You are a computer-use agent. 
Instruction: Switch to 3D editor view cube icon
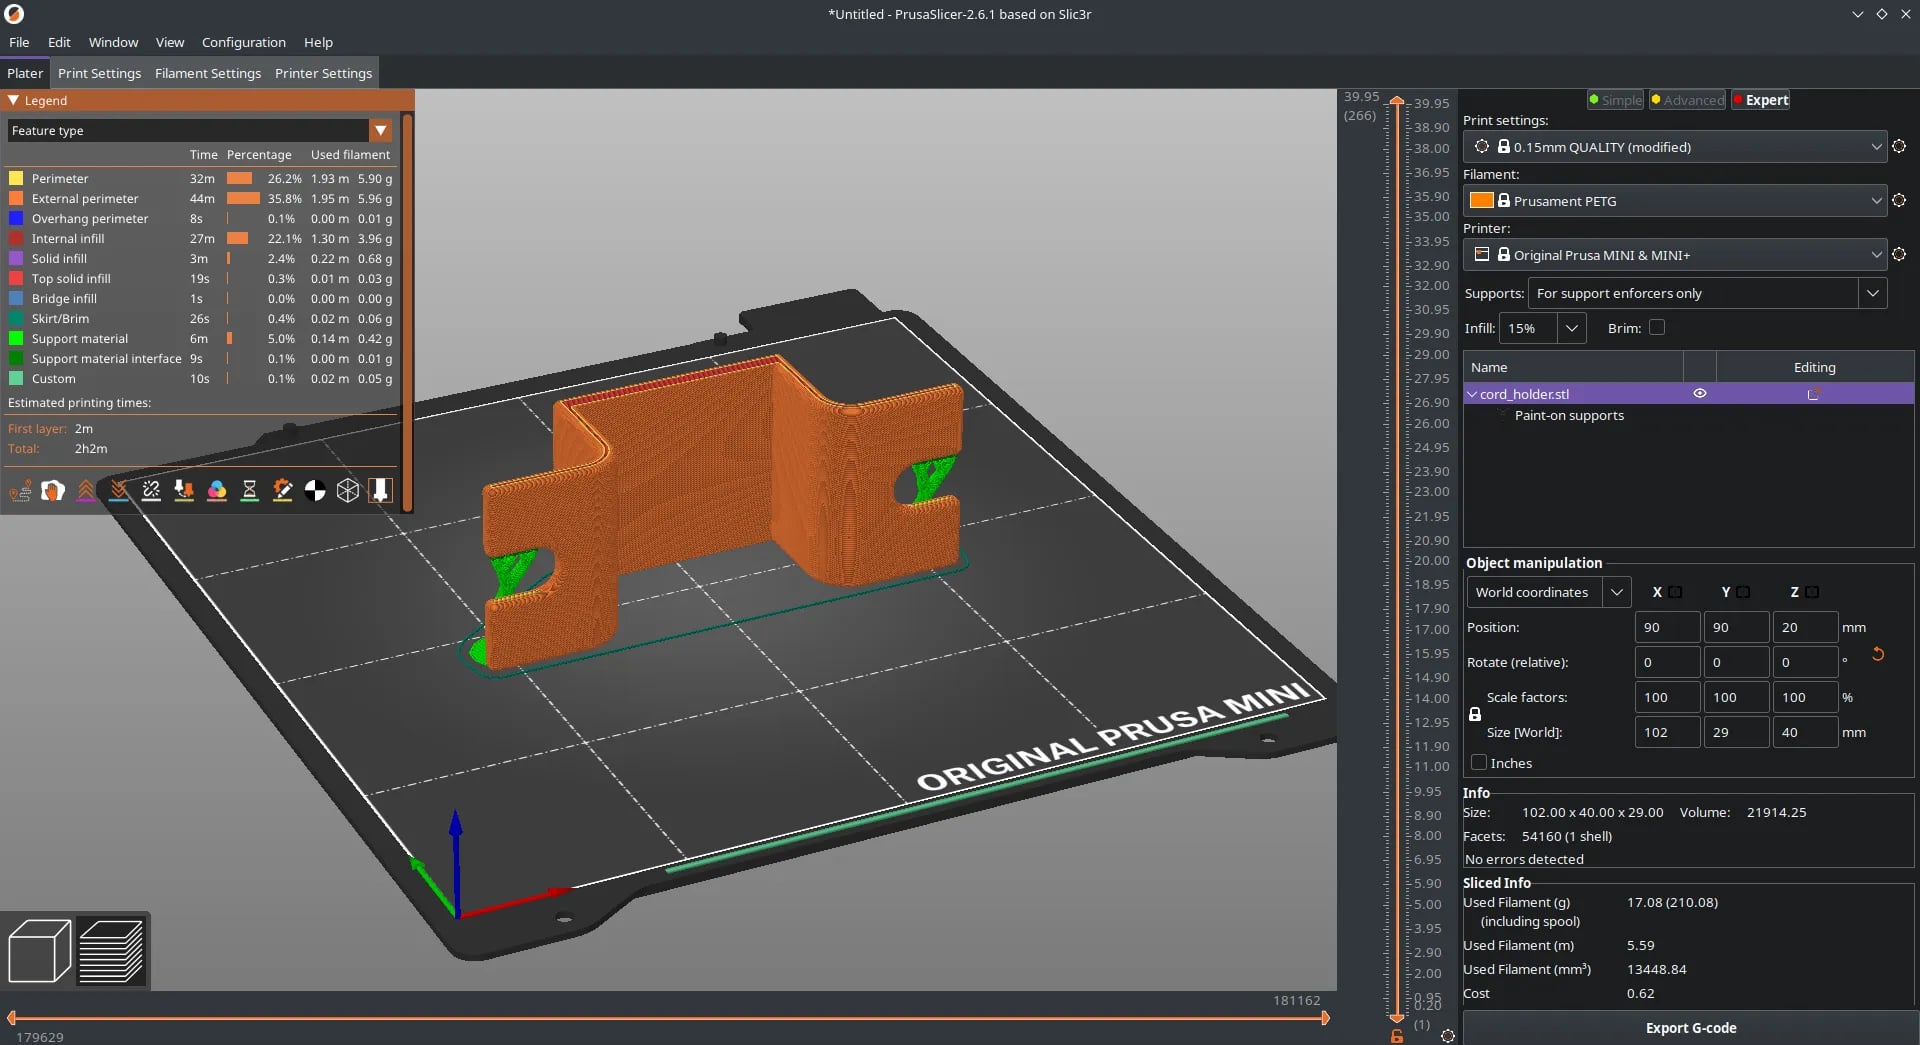pos(39,951)
